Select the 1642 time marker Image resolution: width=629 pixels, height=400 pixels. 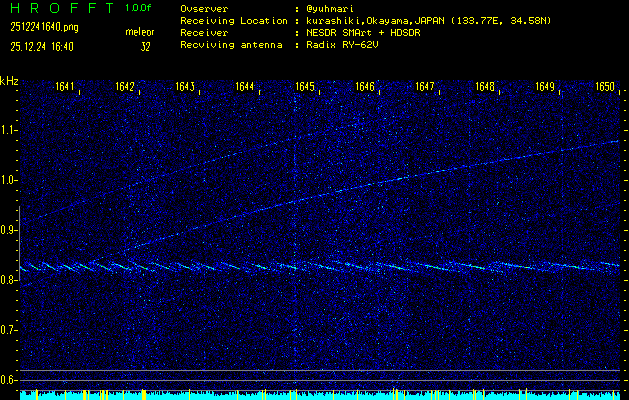tap(125, 87)
